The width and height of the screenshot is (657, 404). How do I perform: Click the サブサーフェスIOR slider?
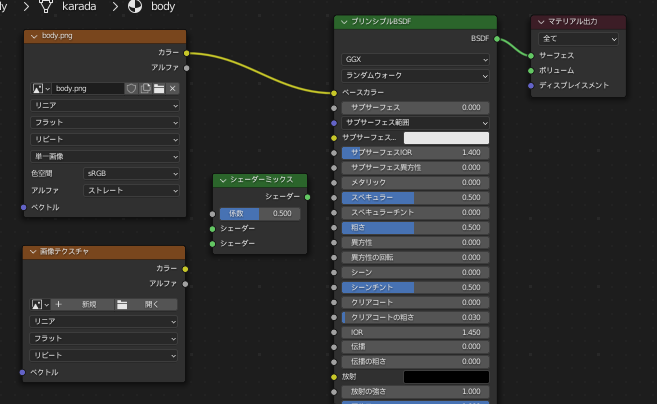click(415, 153)
